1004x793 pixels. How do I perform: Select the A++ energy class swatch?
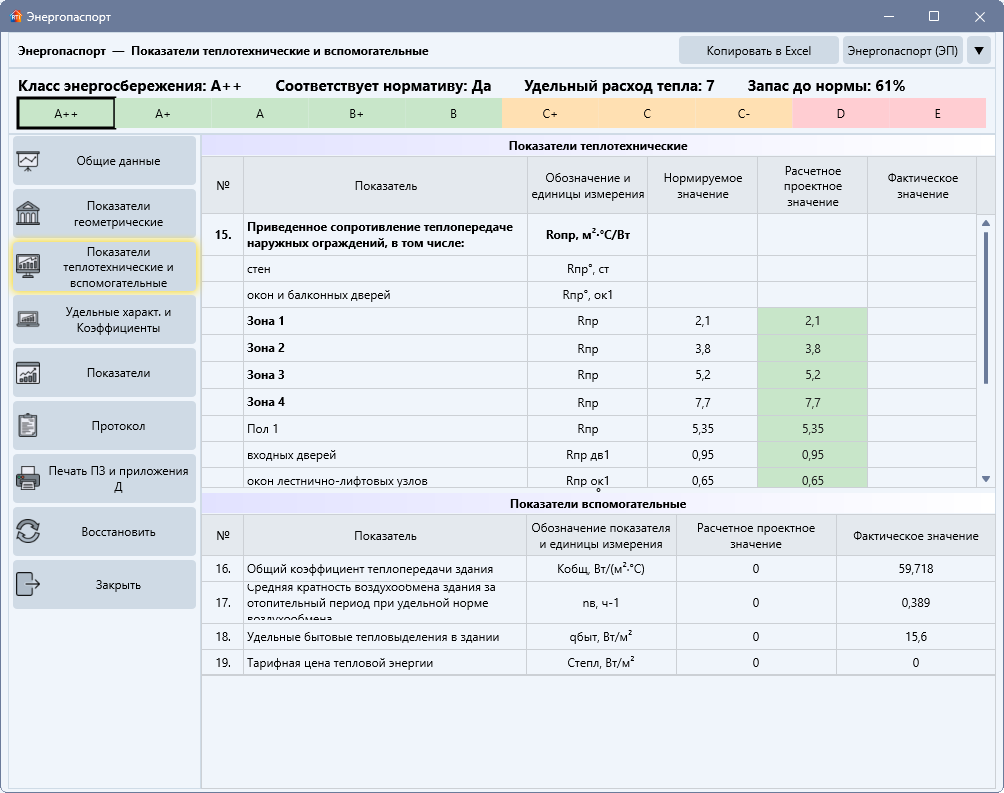(66, 113)
